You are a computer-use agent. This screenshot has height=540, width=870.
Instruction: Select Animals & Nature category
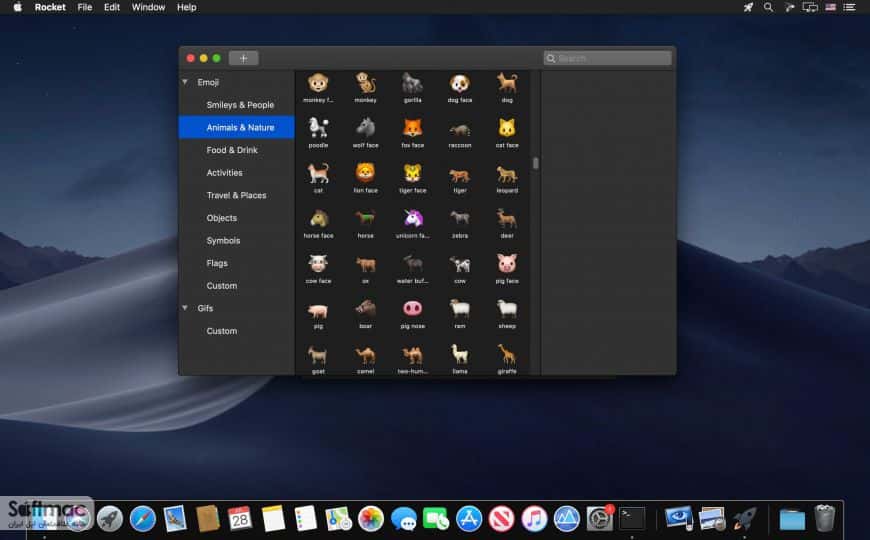click(x=236, y=127)
